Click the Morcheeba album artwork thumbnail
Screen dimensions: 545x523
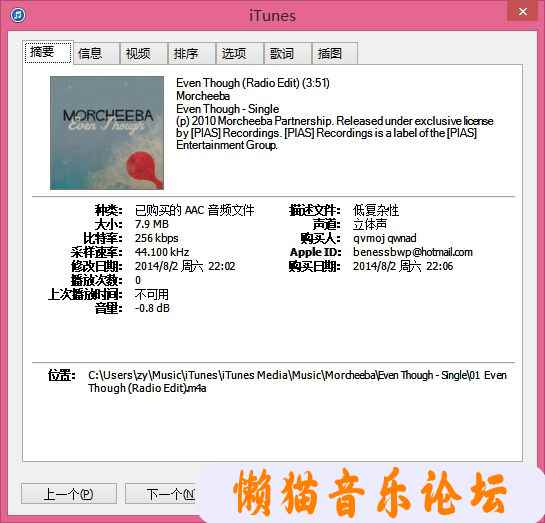(x=107, y=133)
